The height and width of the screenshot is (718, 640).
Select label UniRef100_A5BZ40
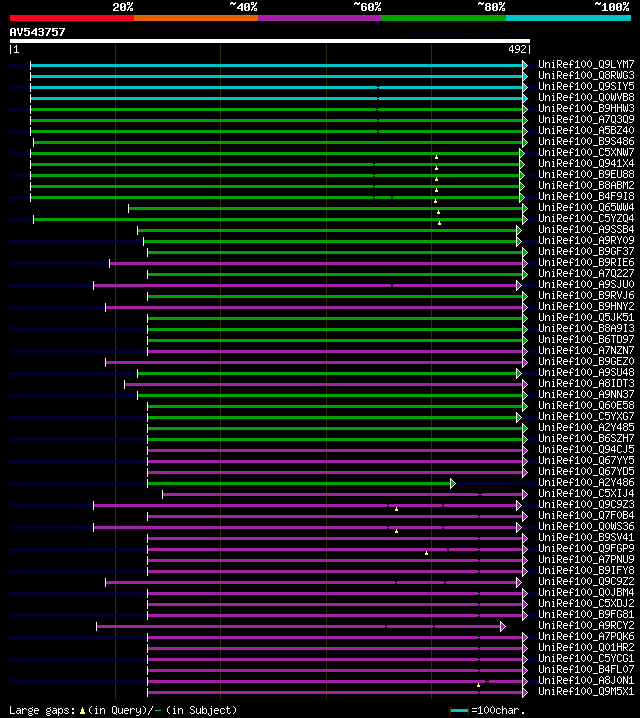pyautogui.click(x=586, y=131)
